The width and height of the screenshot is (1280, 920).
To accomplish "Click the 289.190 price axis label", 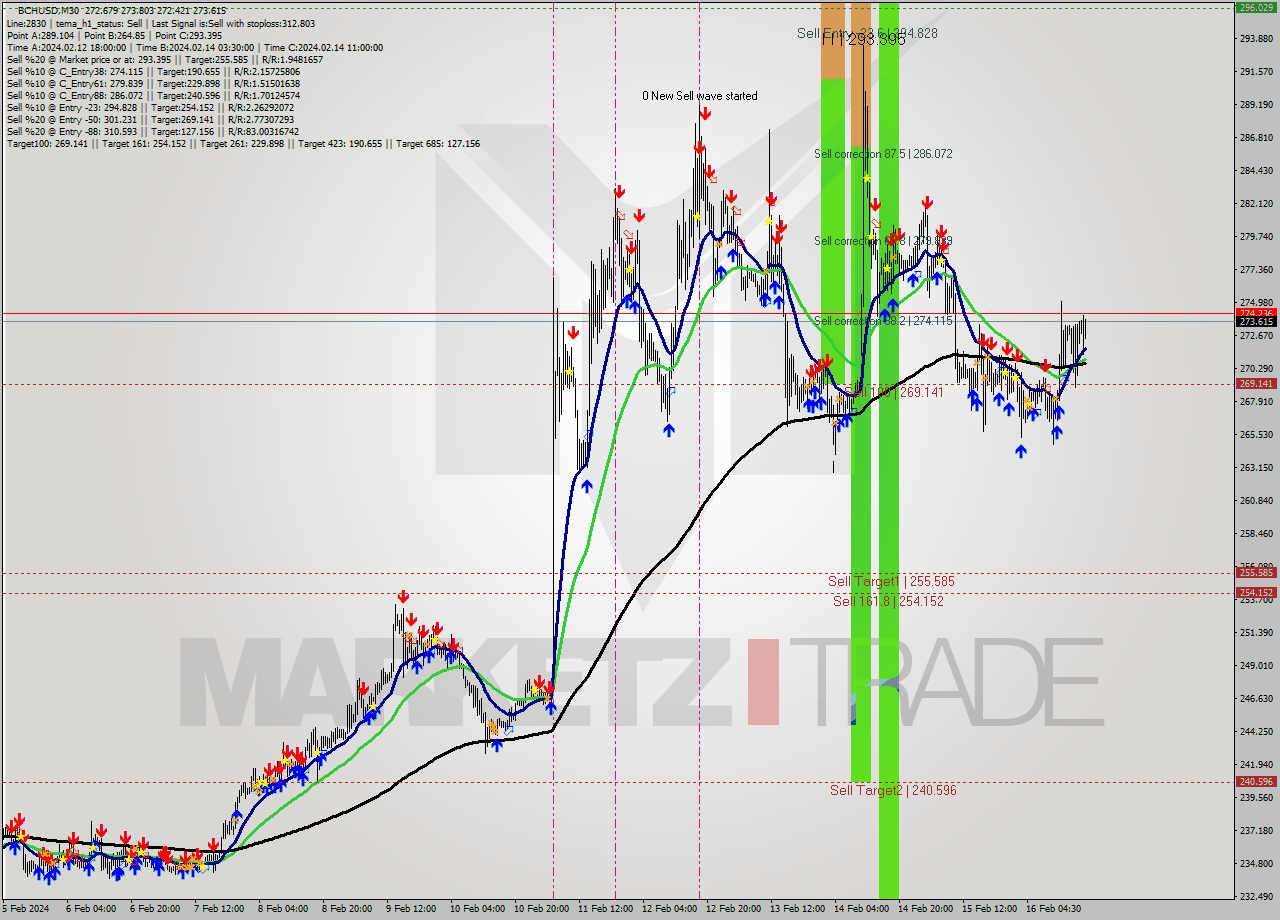I will coord(1256,104).
